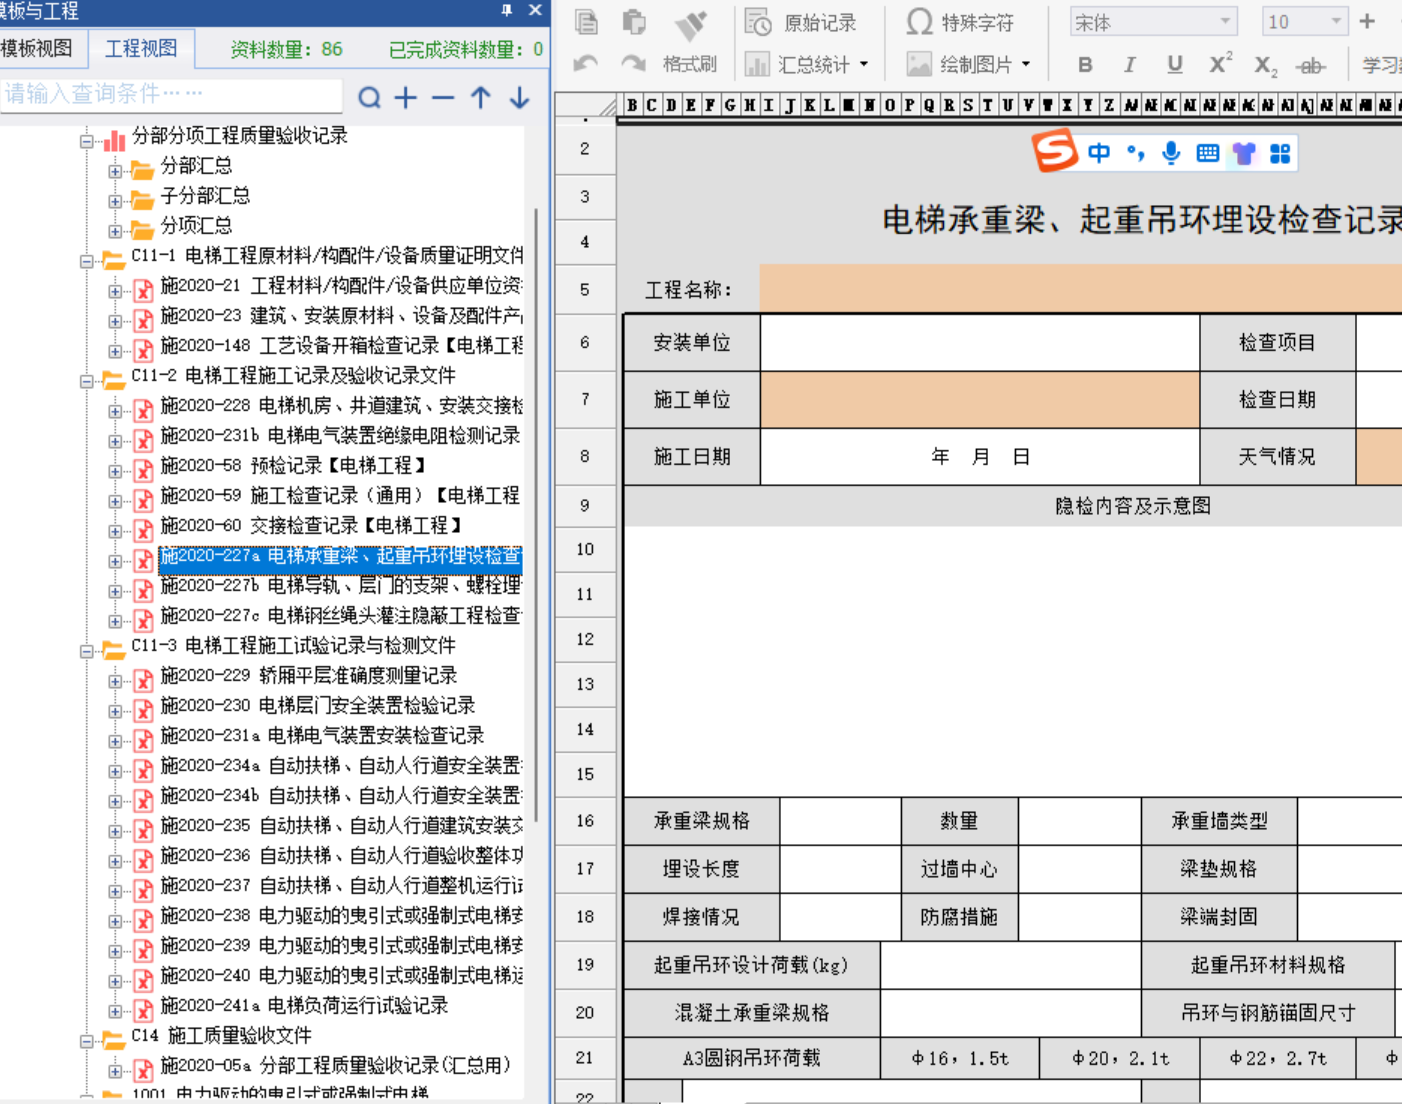The image size is (1402, 1104).
Task: Toggle Sogou punctuation mode icon
Action: click(1135, 153)
